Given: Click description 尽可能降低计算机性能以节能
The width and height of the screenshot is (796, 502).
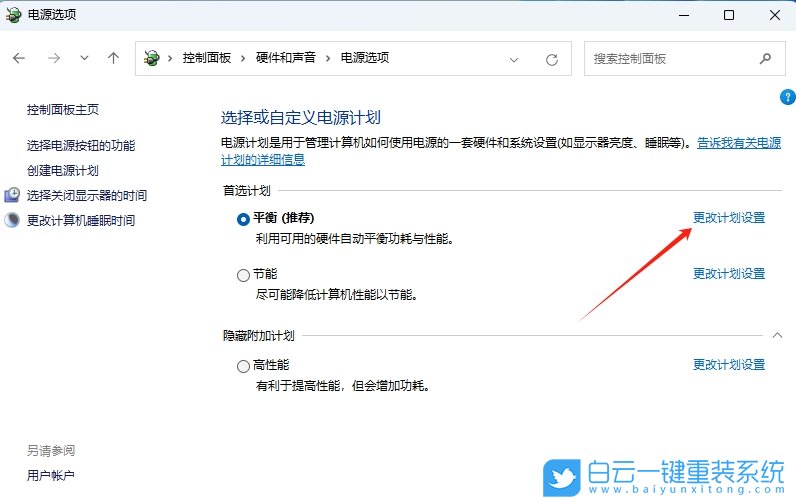Looking at the screenshot, I should point(337,294).
